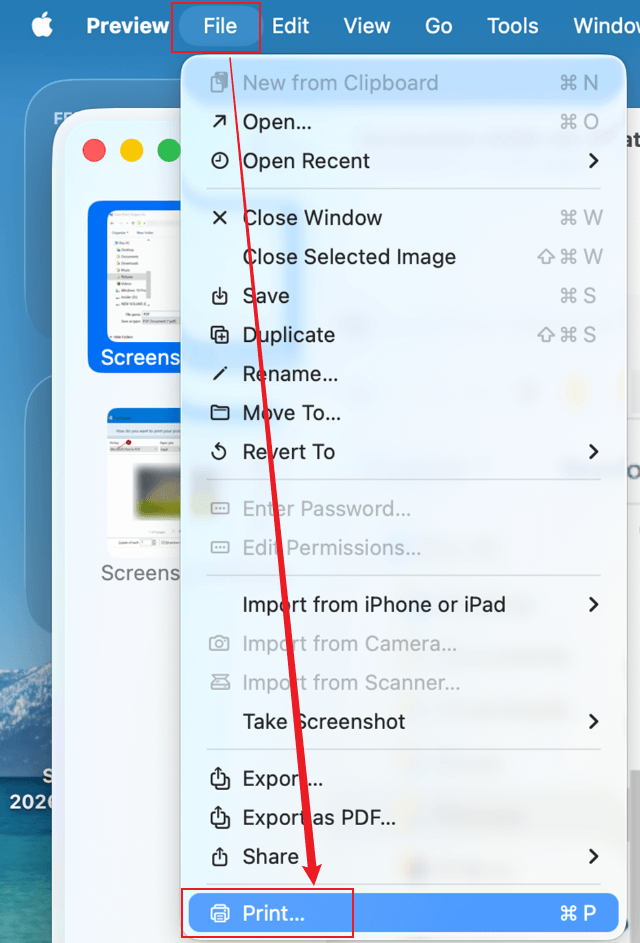Expand the Take Screenshot submenu

pyautogui.click(x=404, y=722)
